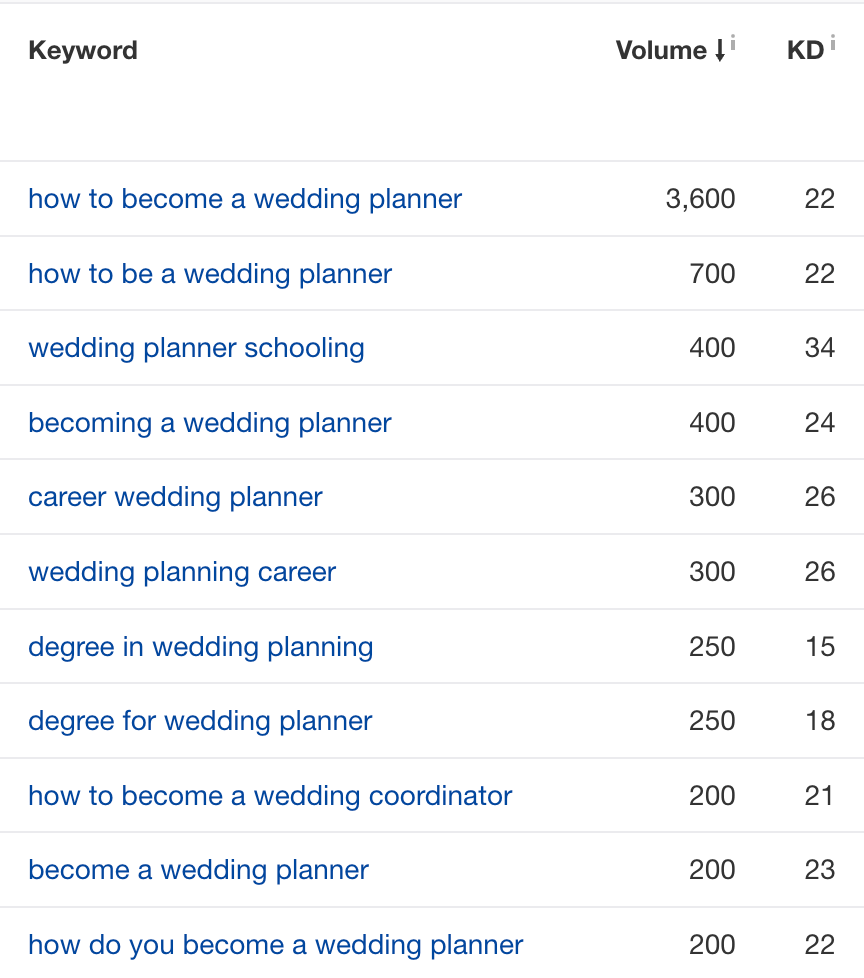Image resolution: width=864 pixels, height=978 pixels.
Task: Select the keyword 'degree in wedding planning'
Action: pyautogui.click(x=201, y=647)
